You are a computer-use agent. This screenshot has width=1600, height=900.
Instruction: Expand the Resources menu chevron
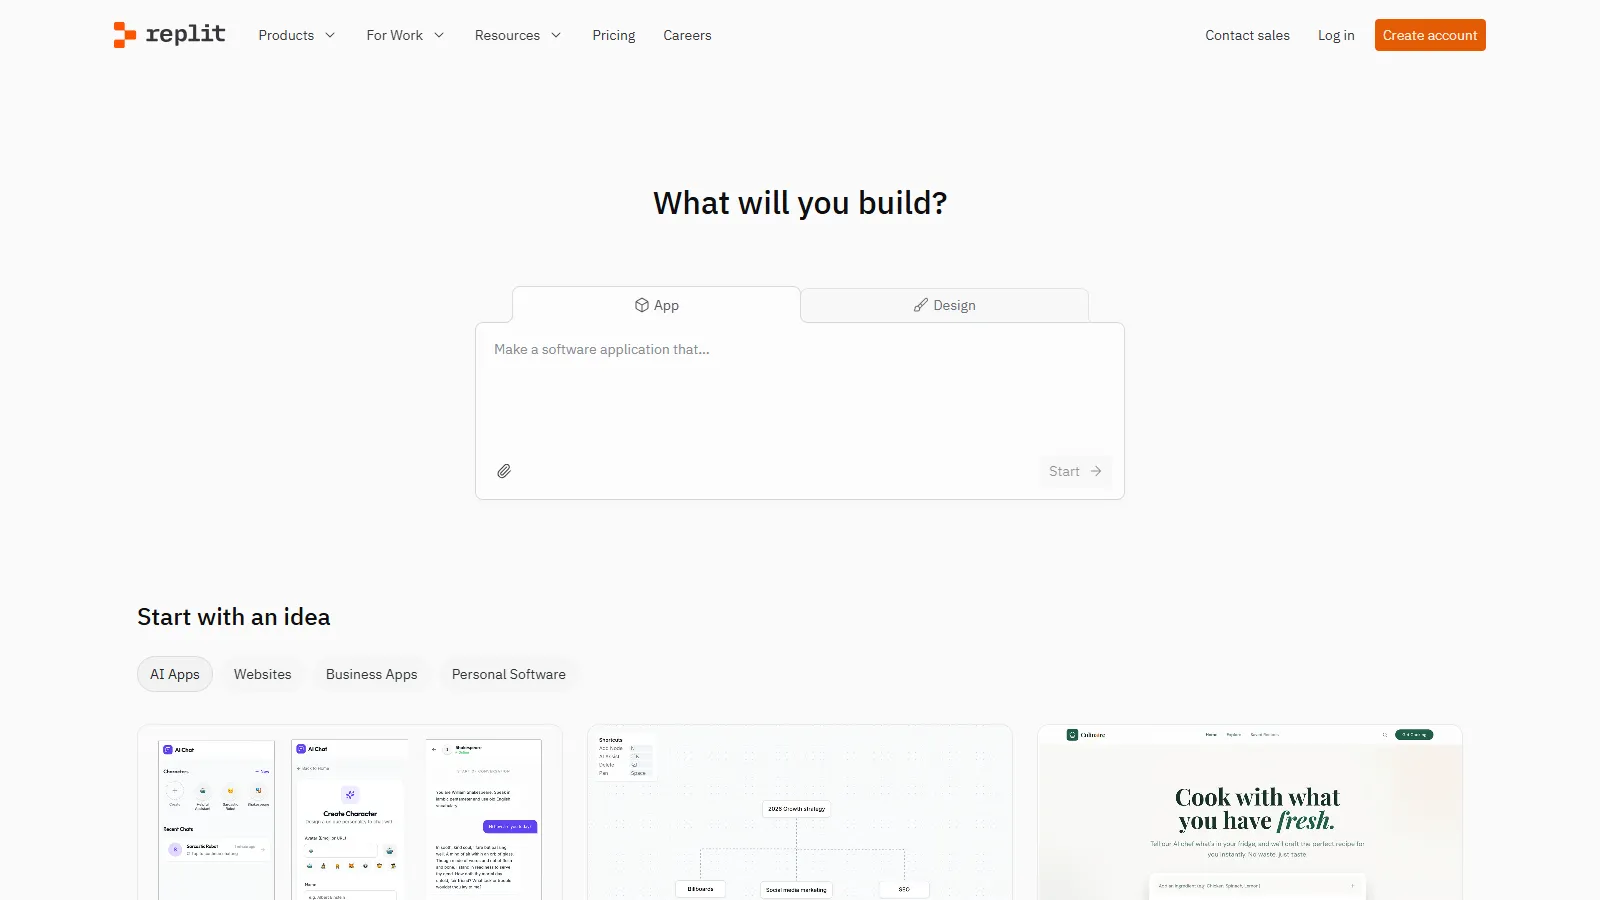point(556,35)
